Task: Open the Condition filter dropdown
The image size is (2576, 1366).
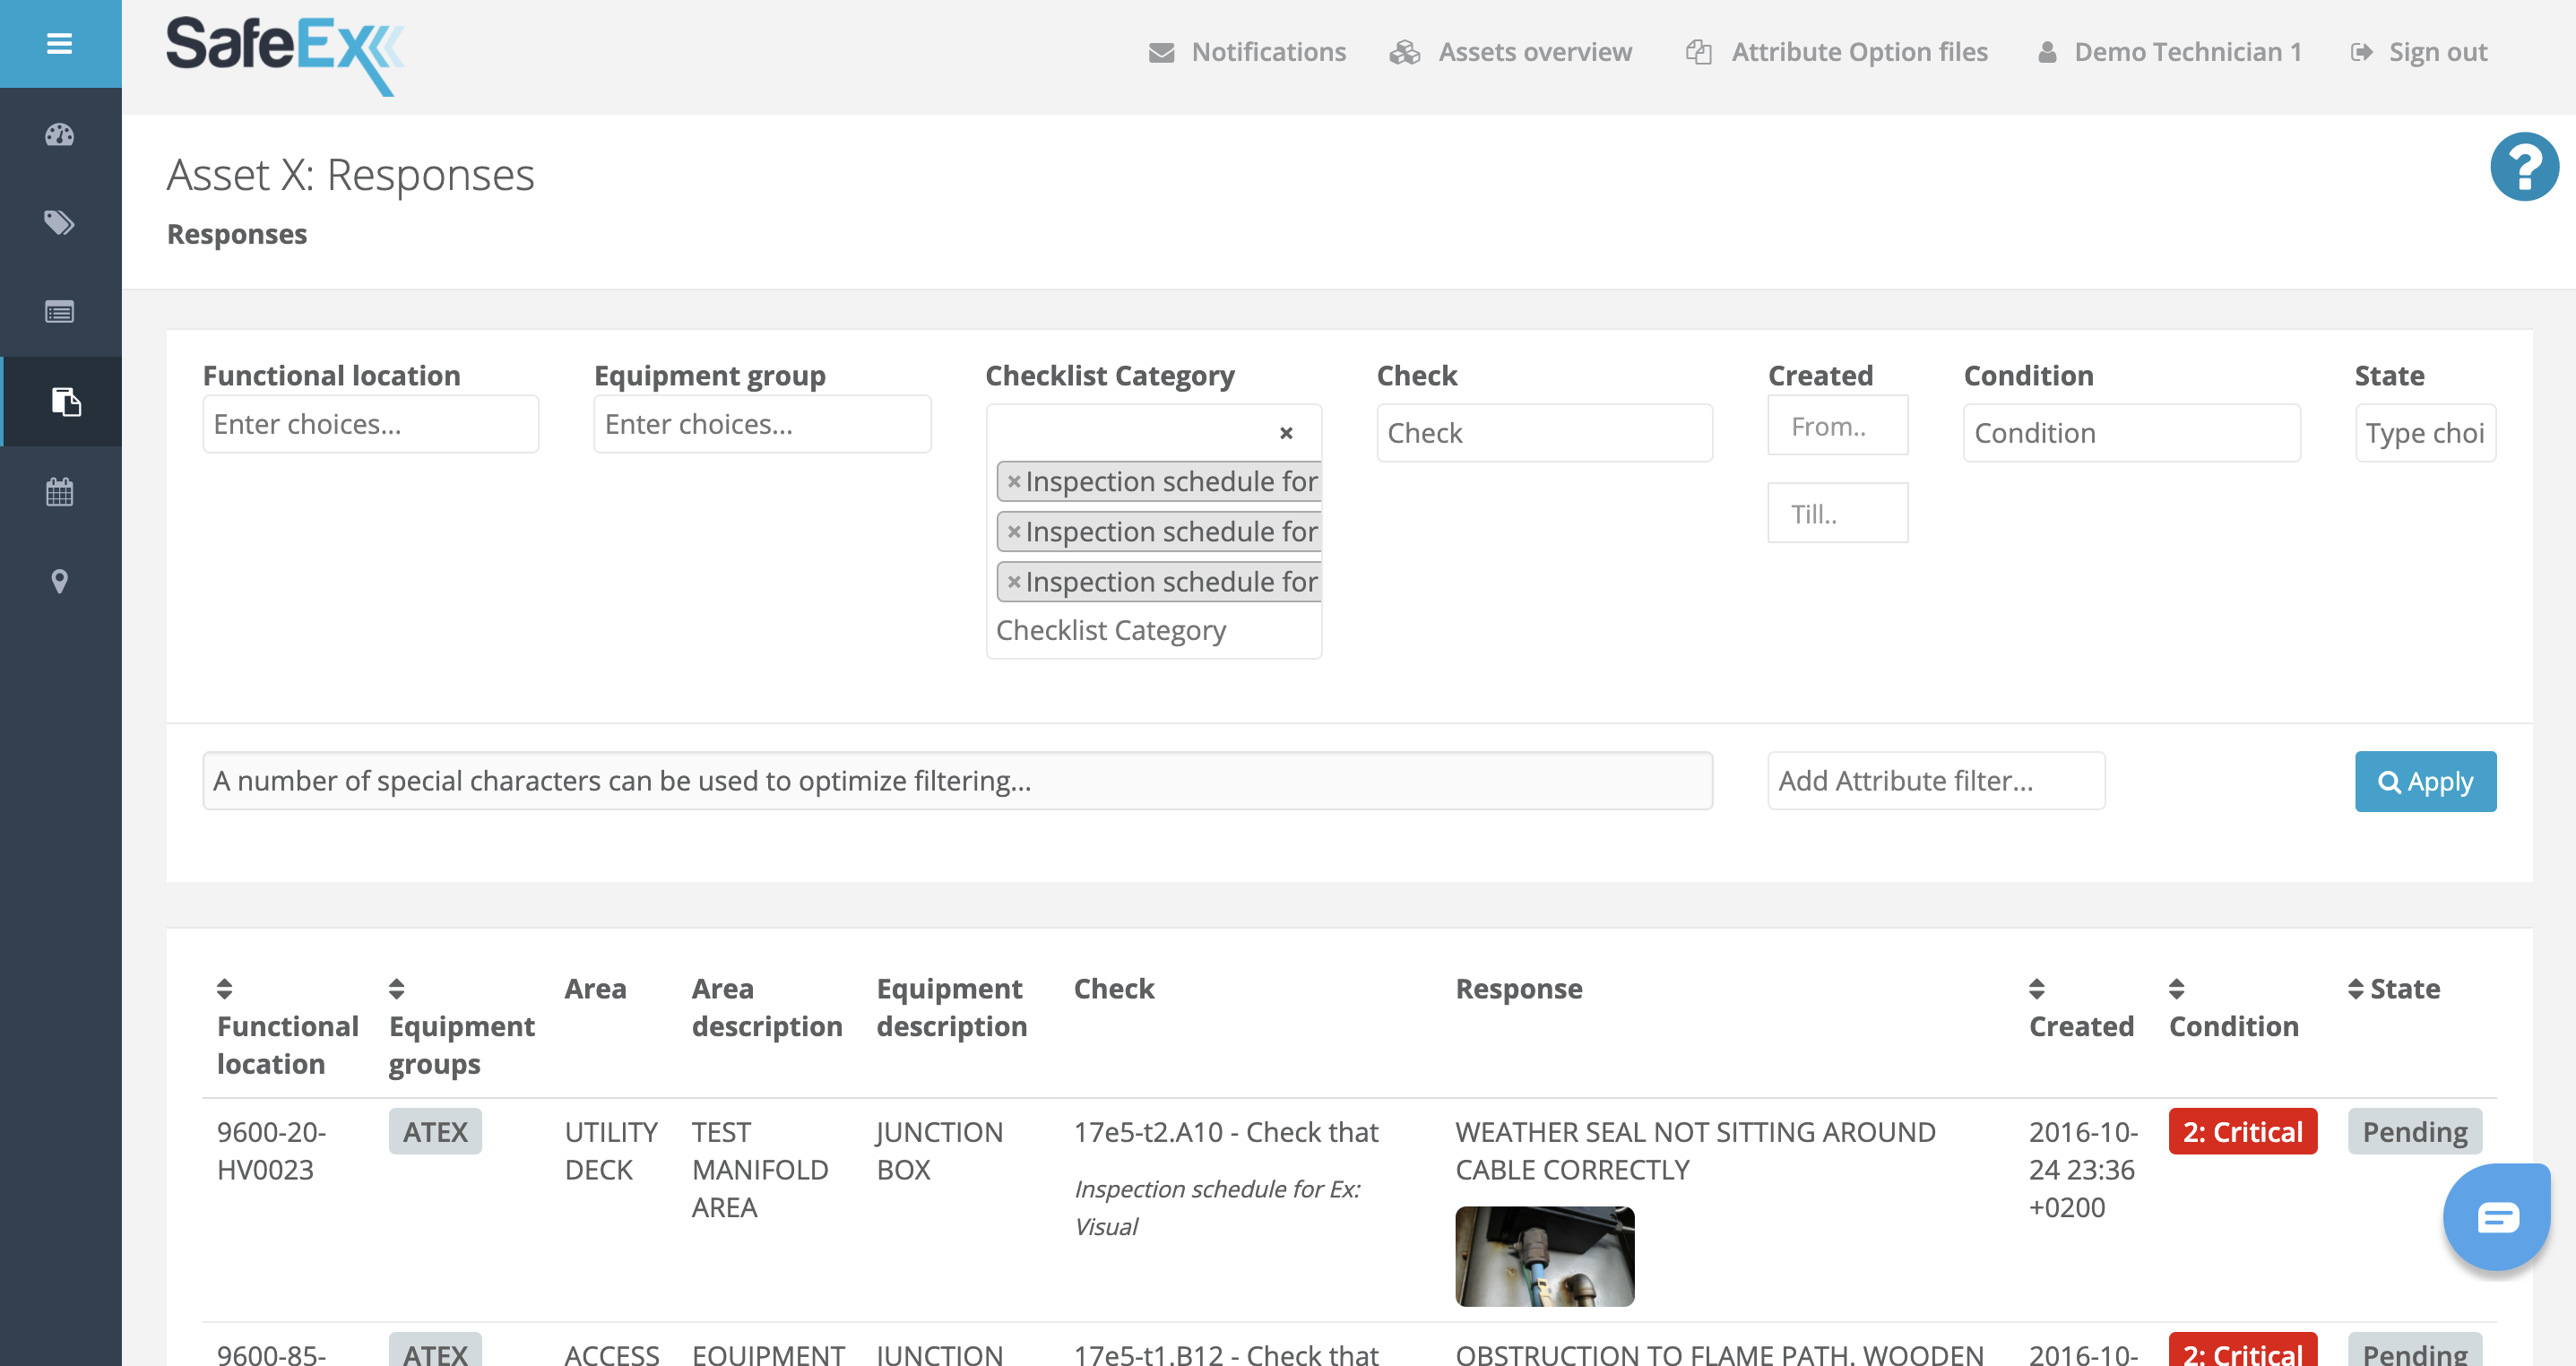Action: [2131, 433]
